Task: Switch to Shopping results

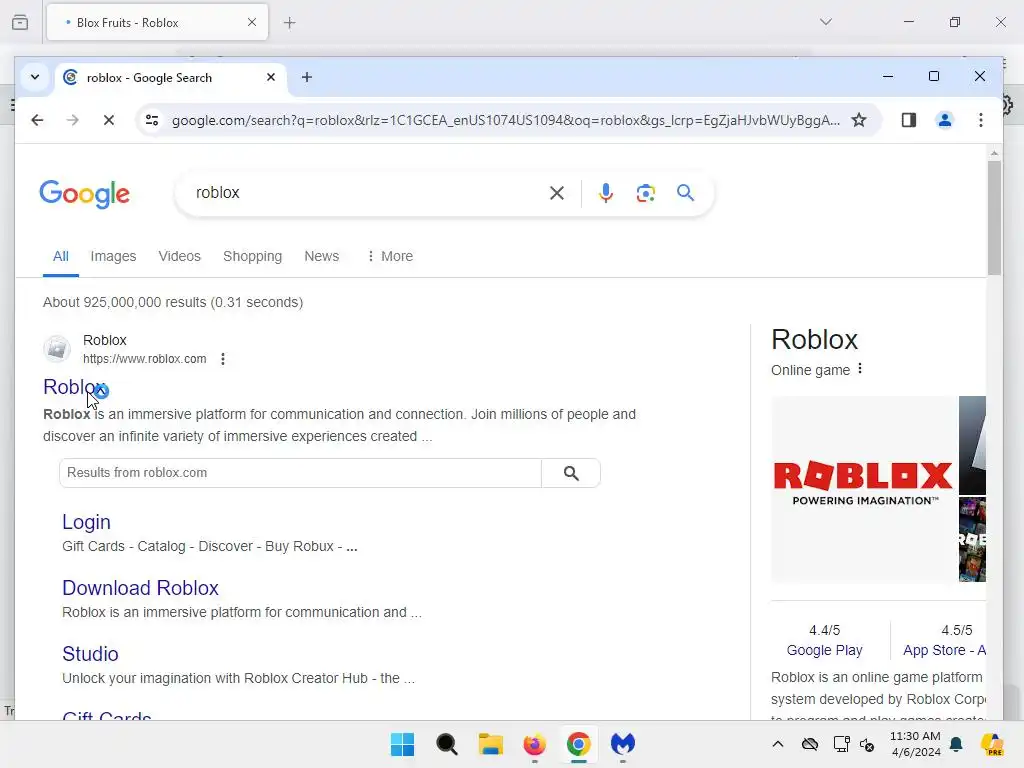Action: [x=253, y=256]
